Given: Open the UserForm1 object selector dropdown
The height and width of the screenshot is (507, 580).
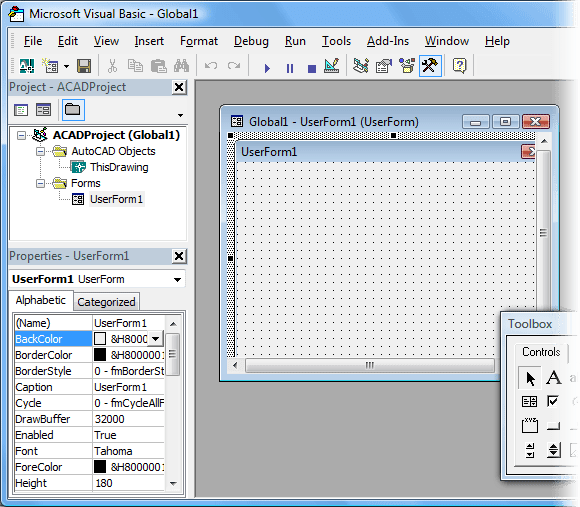Looking at the screenshot, I should pyautogui.click(x=178, y=280).
